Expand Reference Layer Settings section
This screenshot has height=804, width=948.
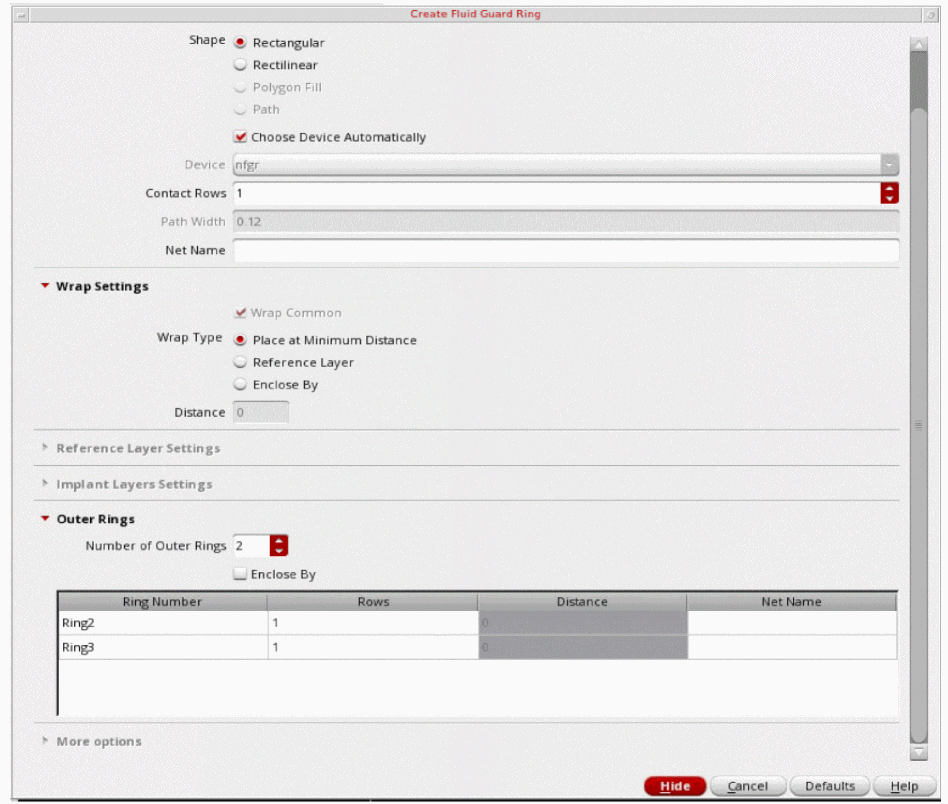[45, 448]
